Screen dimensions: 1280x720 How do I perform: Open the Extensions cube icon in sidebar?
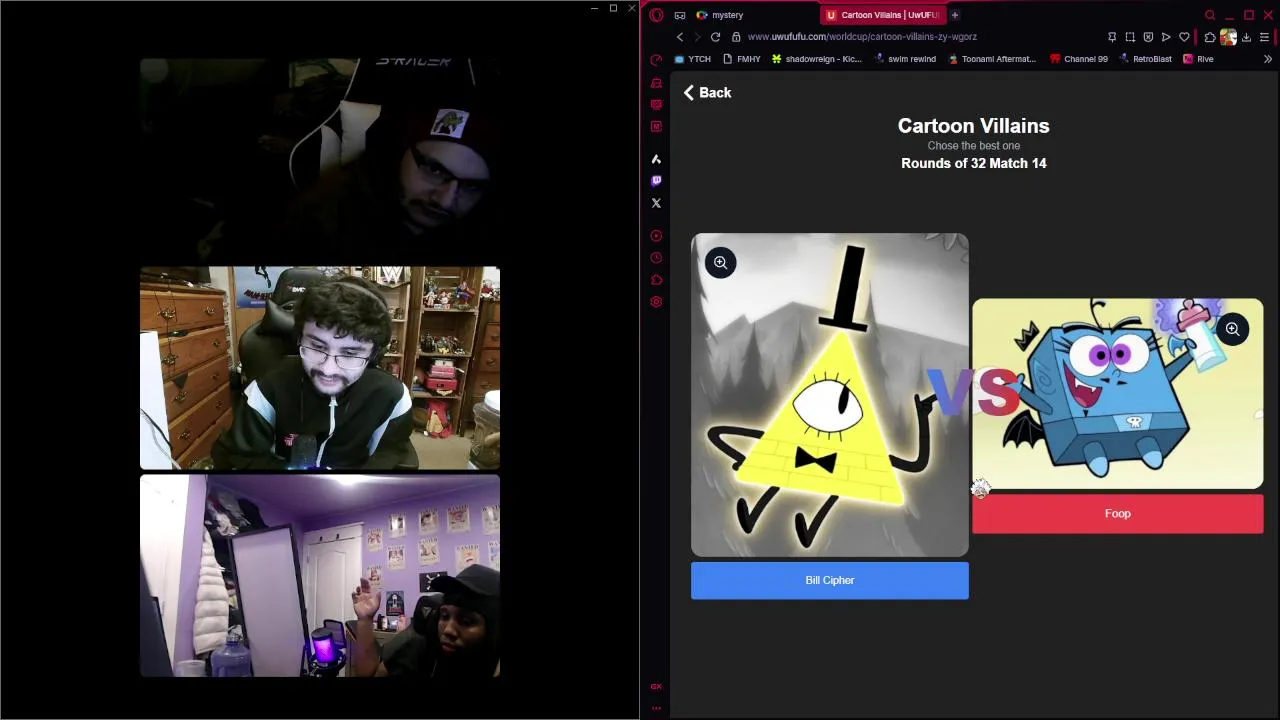pos(656,280)
